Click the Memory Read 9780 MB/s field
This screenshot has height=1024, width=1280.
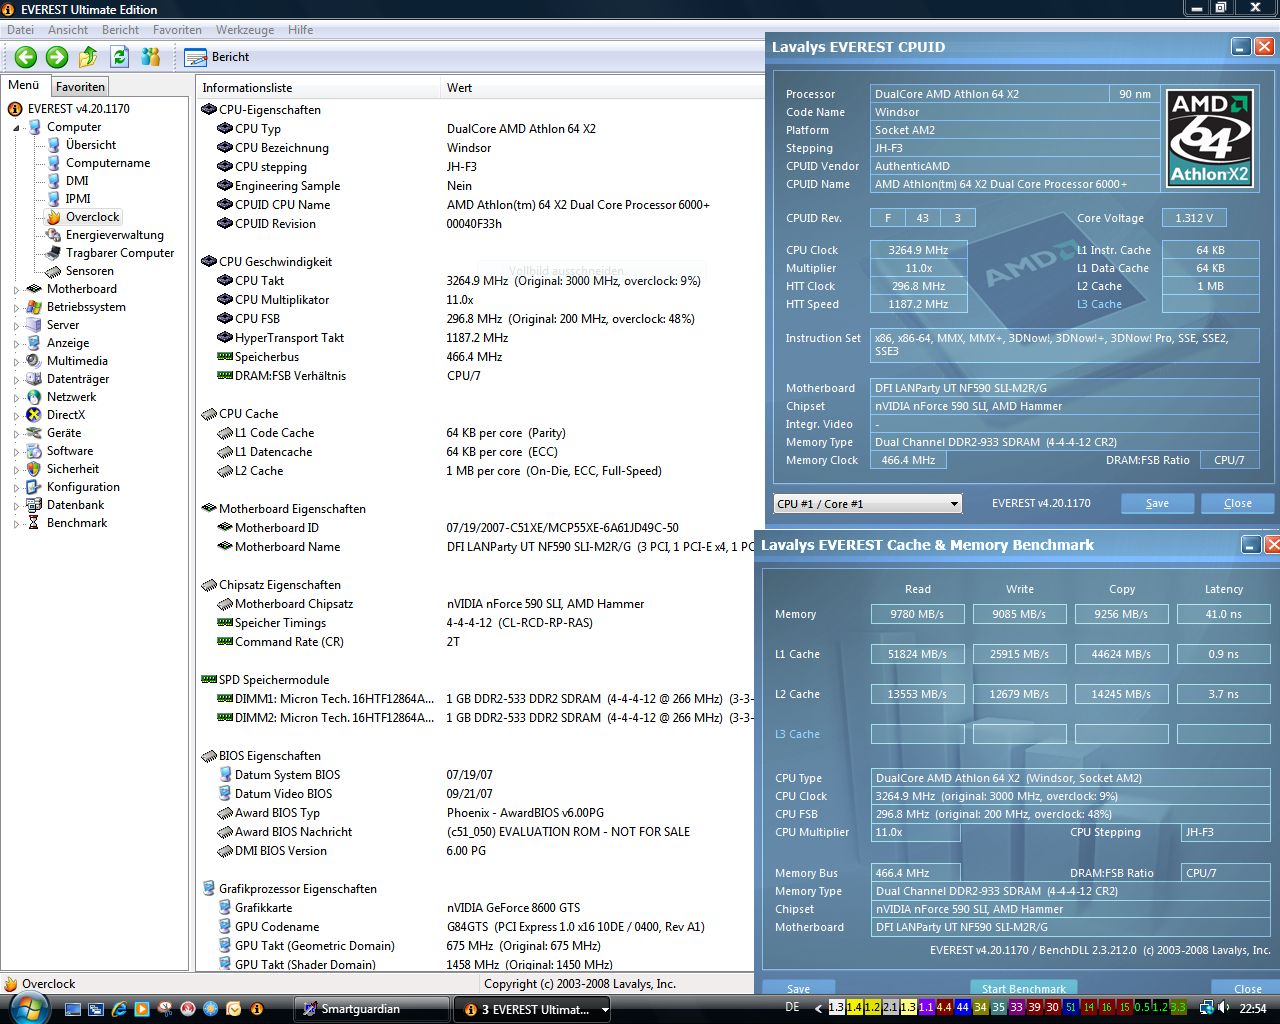(x=917, y=614)
